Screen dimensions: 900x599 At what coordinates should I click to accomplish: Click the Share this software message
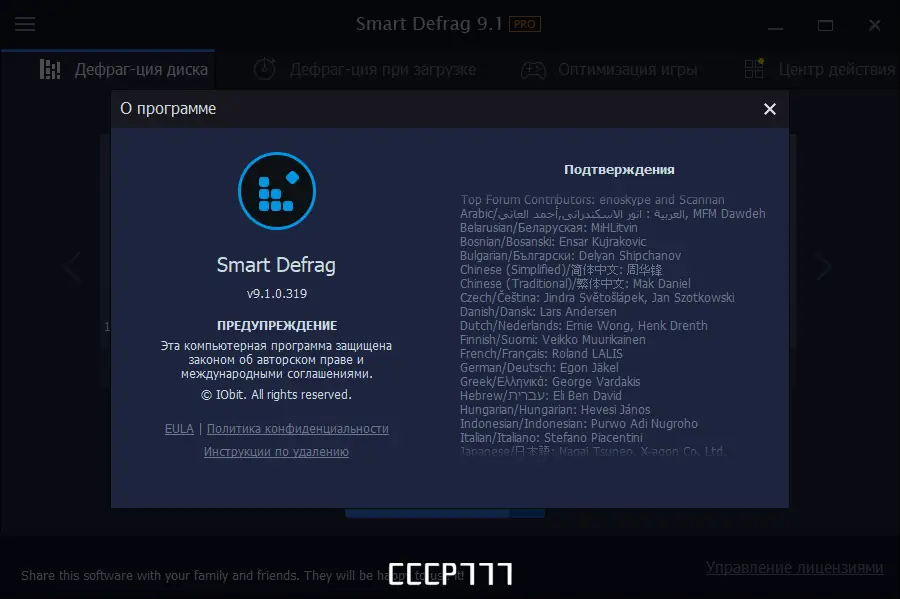tap(242, 575)
